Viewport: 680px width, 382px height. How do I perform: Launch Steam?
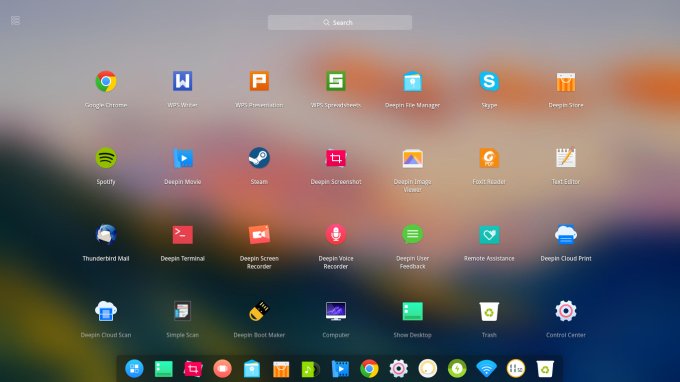coord(259,158)
